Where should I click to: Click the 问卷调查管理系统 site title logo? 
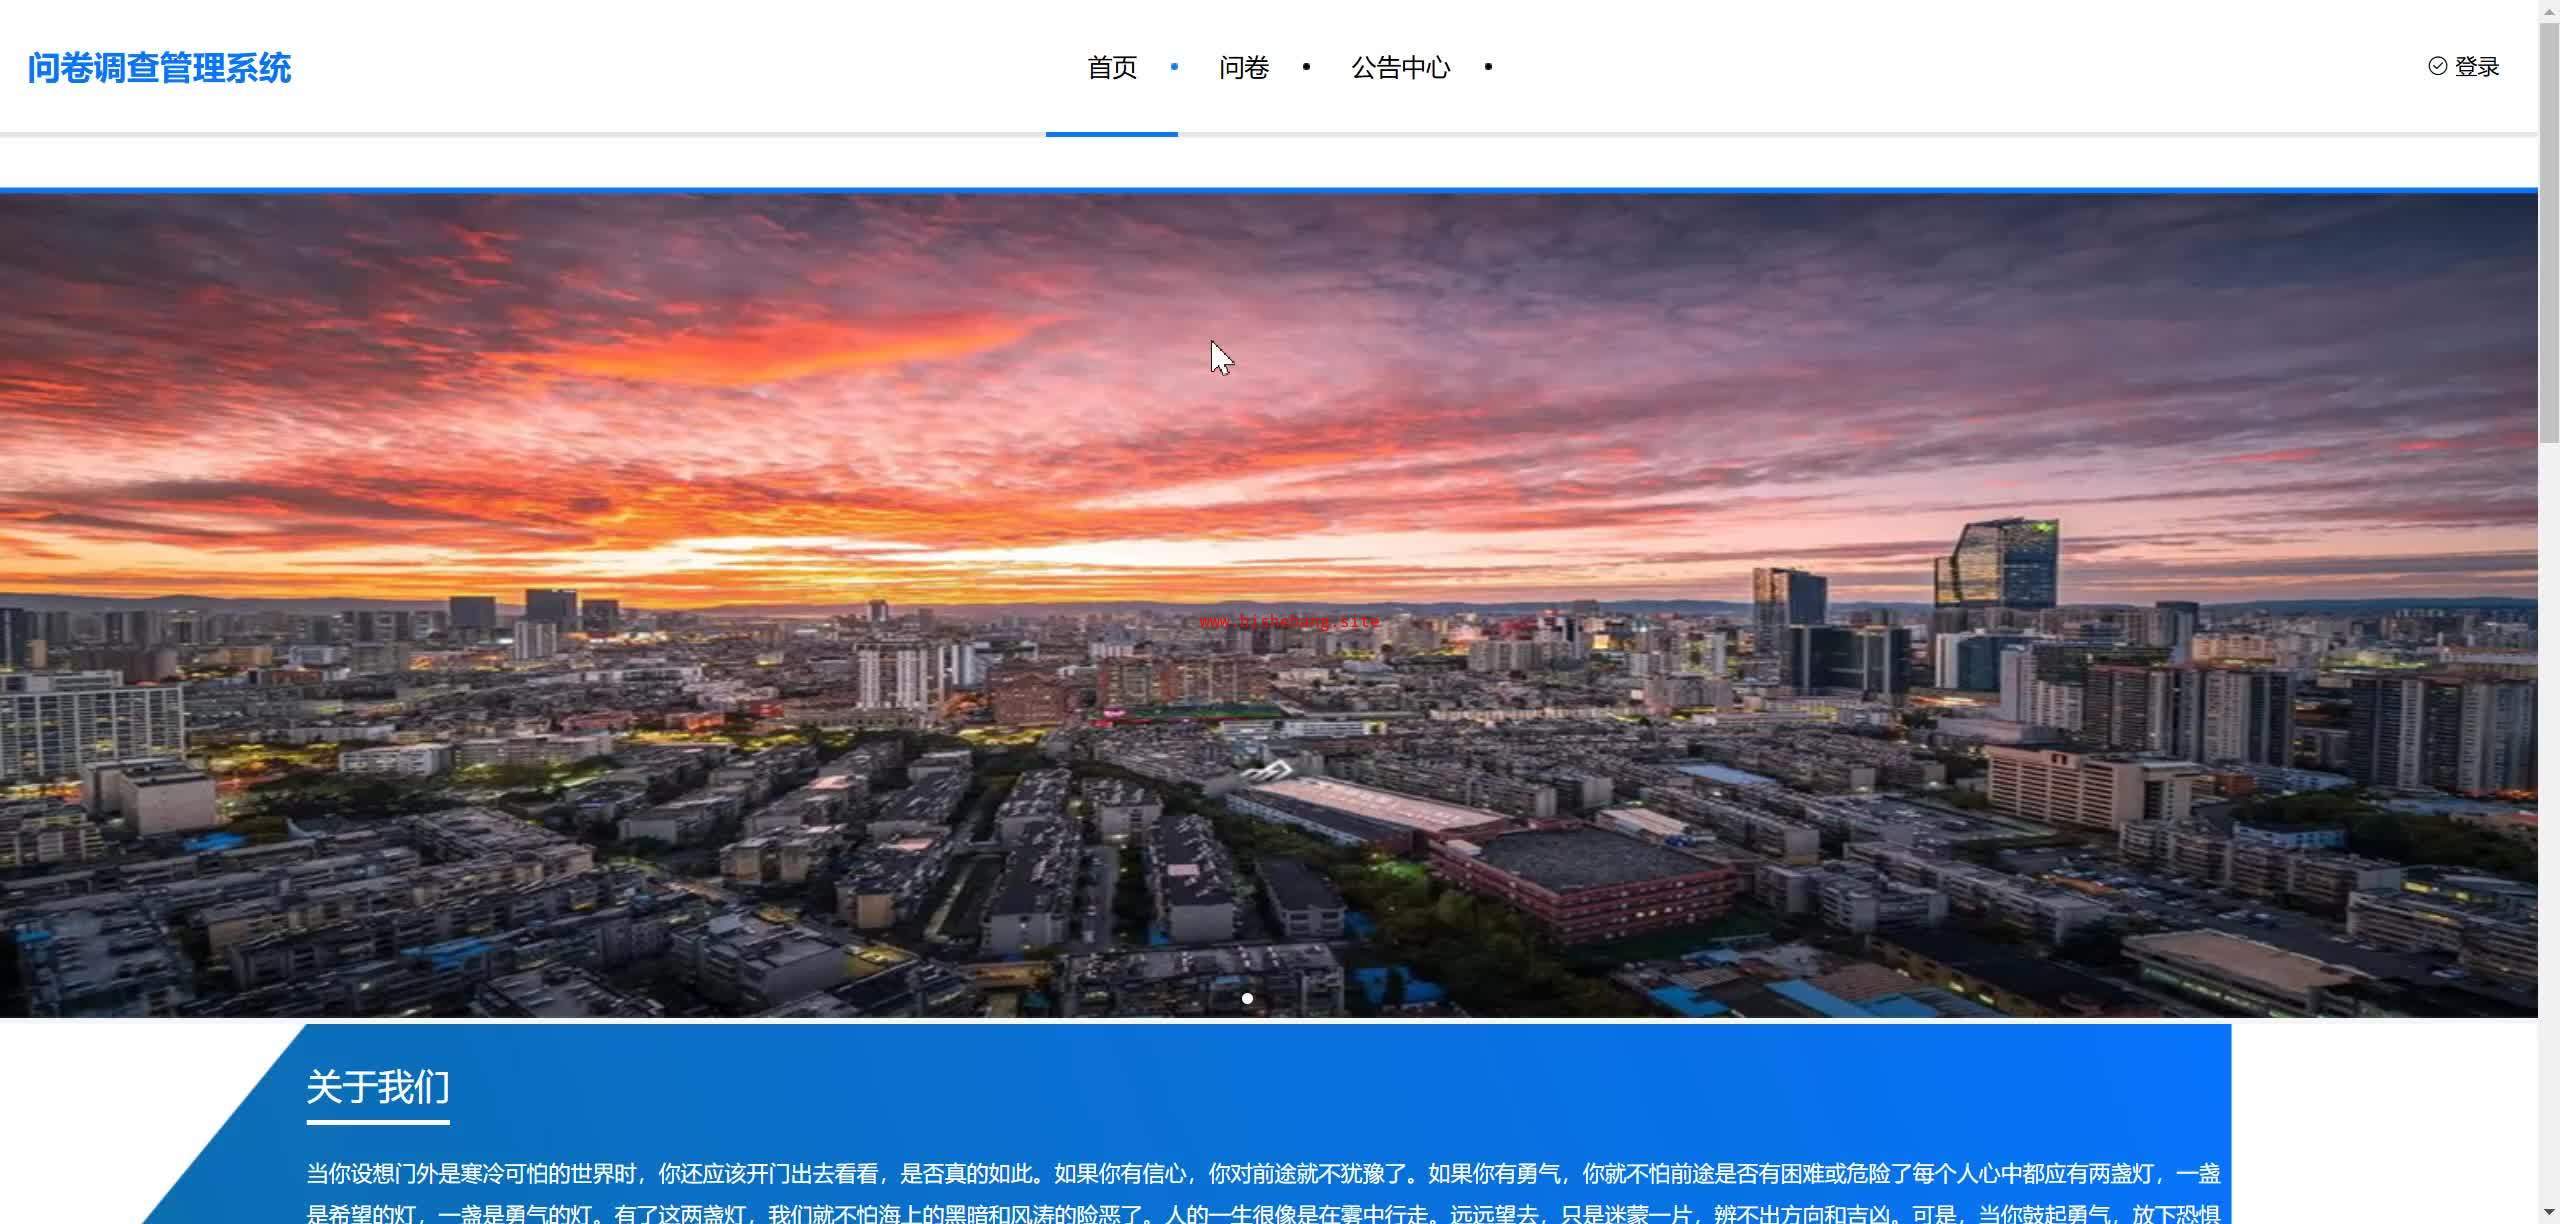(159, 68)
